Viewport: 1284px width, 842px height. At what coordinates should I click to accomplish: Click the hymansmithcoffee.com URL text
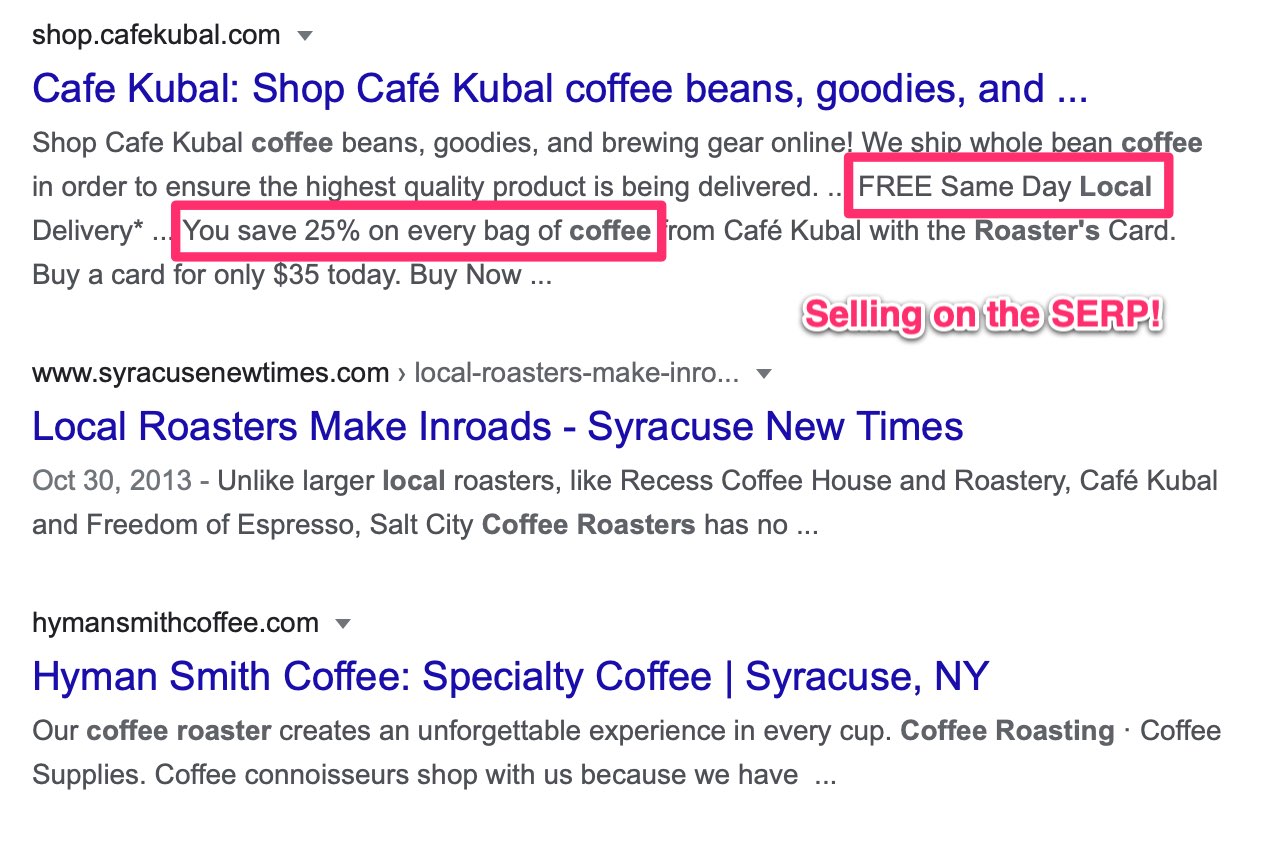[x=175, y=623]
